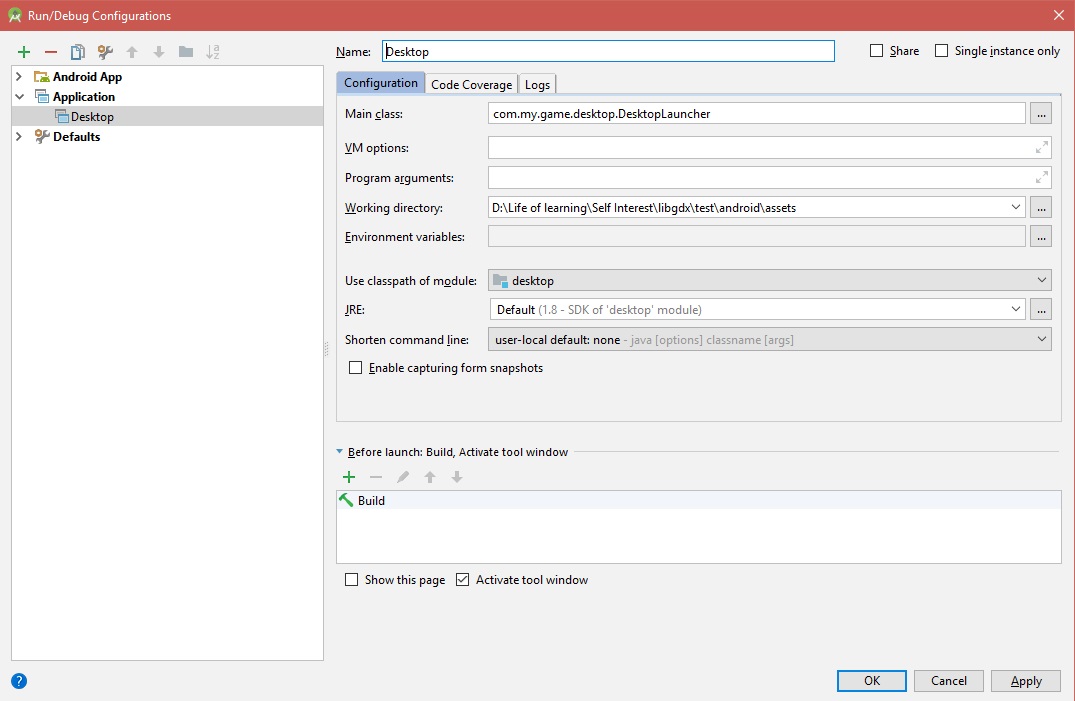Add a new Before launch task
Screen dimensions: 1075x701
click(349, 477)
